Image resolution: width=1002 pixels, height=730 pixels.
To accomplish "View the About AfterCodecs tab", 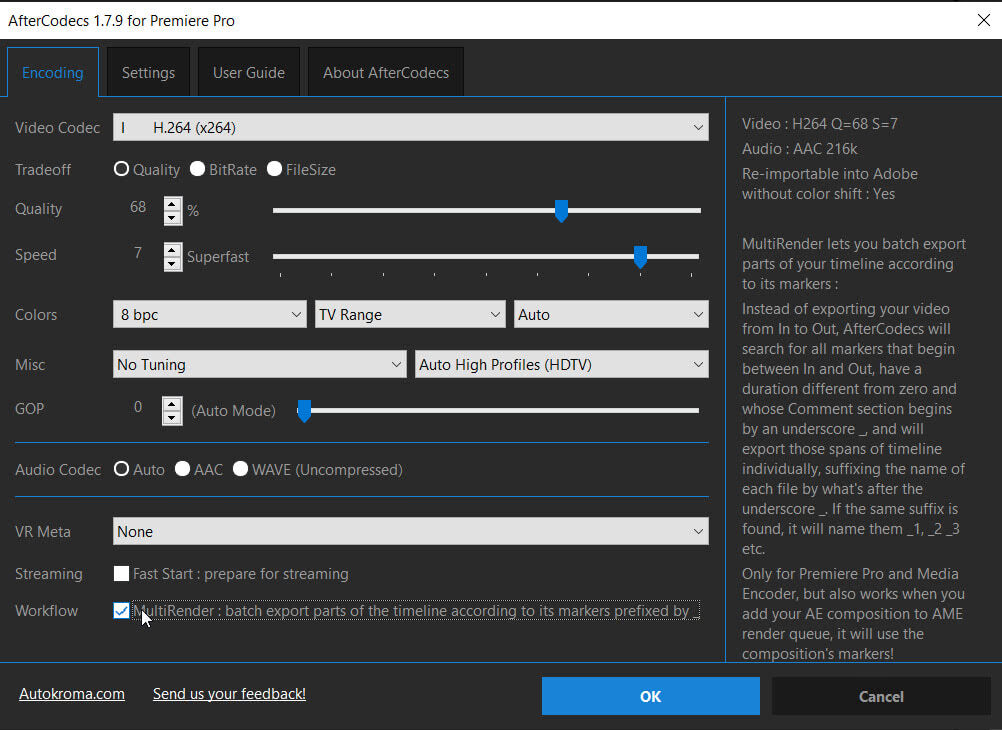I will click(385, 71).
